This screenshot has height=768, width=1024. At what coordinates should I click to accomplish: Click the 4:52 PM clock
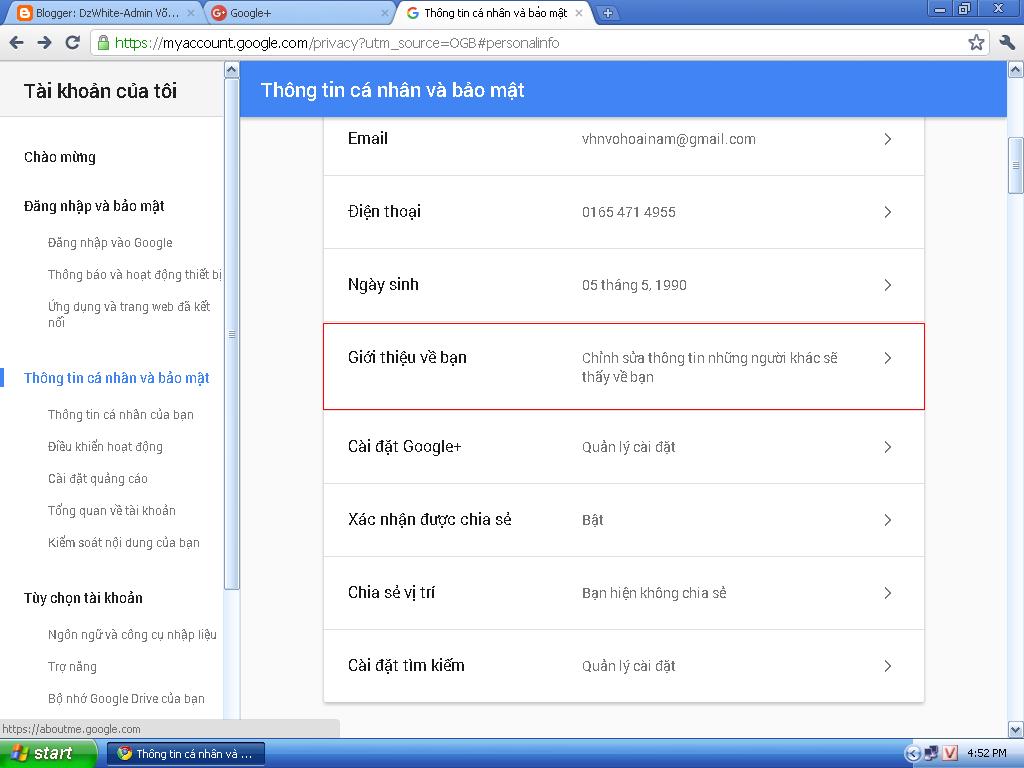coord(986,754)
